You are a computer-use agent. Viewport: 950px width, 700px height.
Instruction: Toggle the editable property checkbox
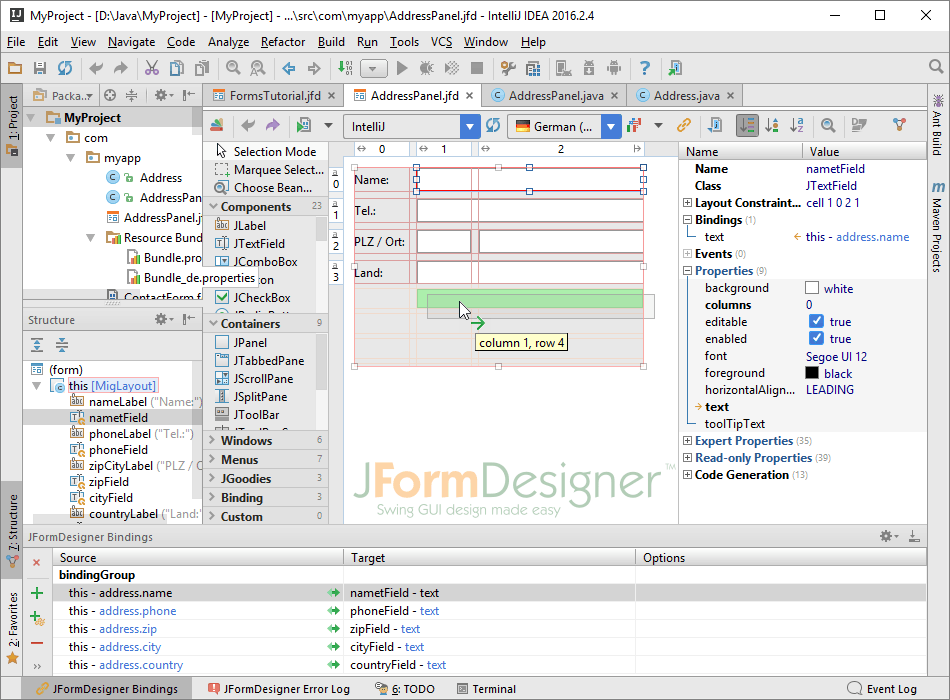816,321
